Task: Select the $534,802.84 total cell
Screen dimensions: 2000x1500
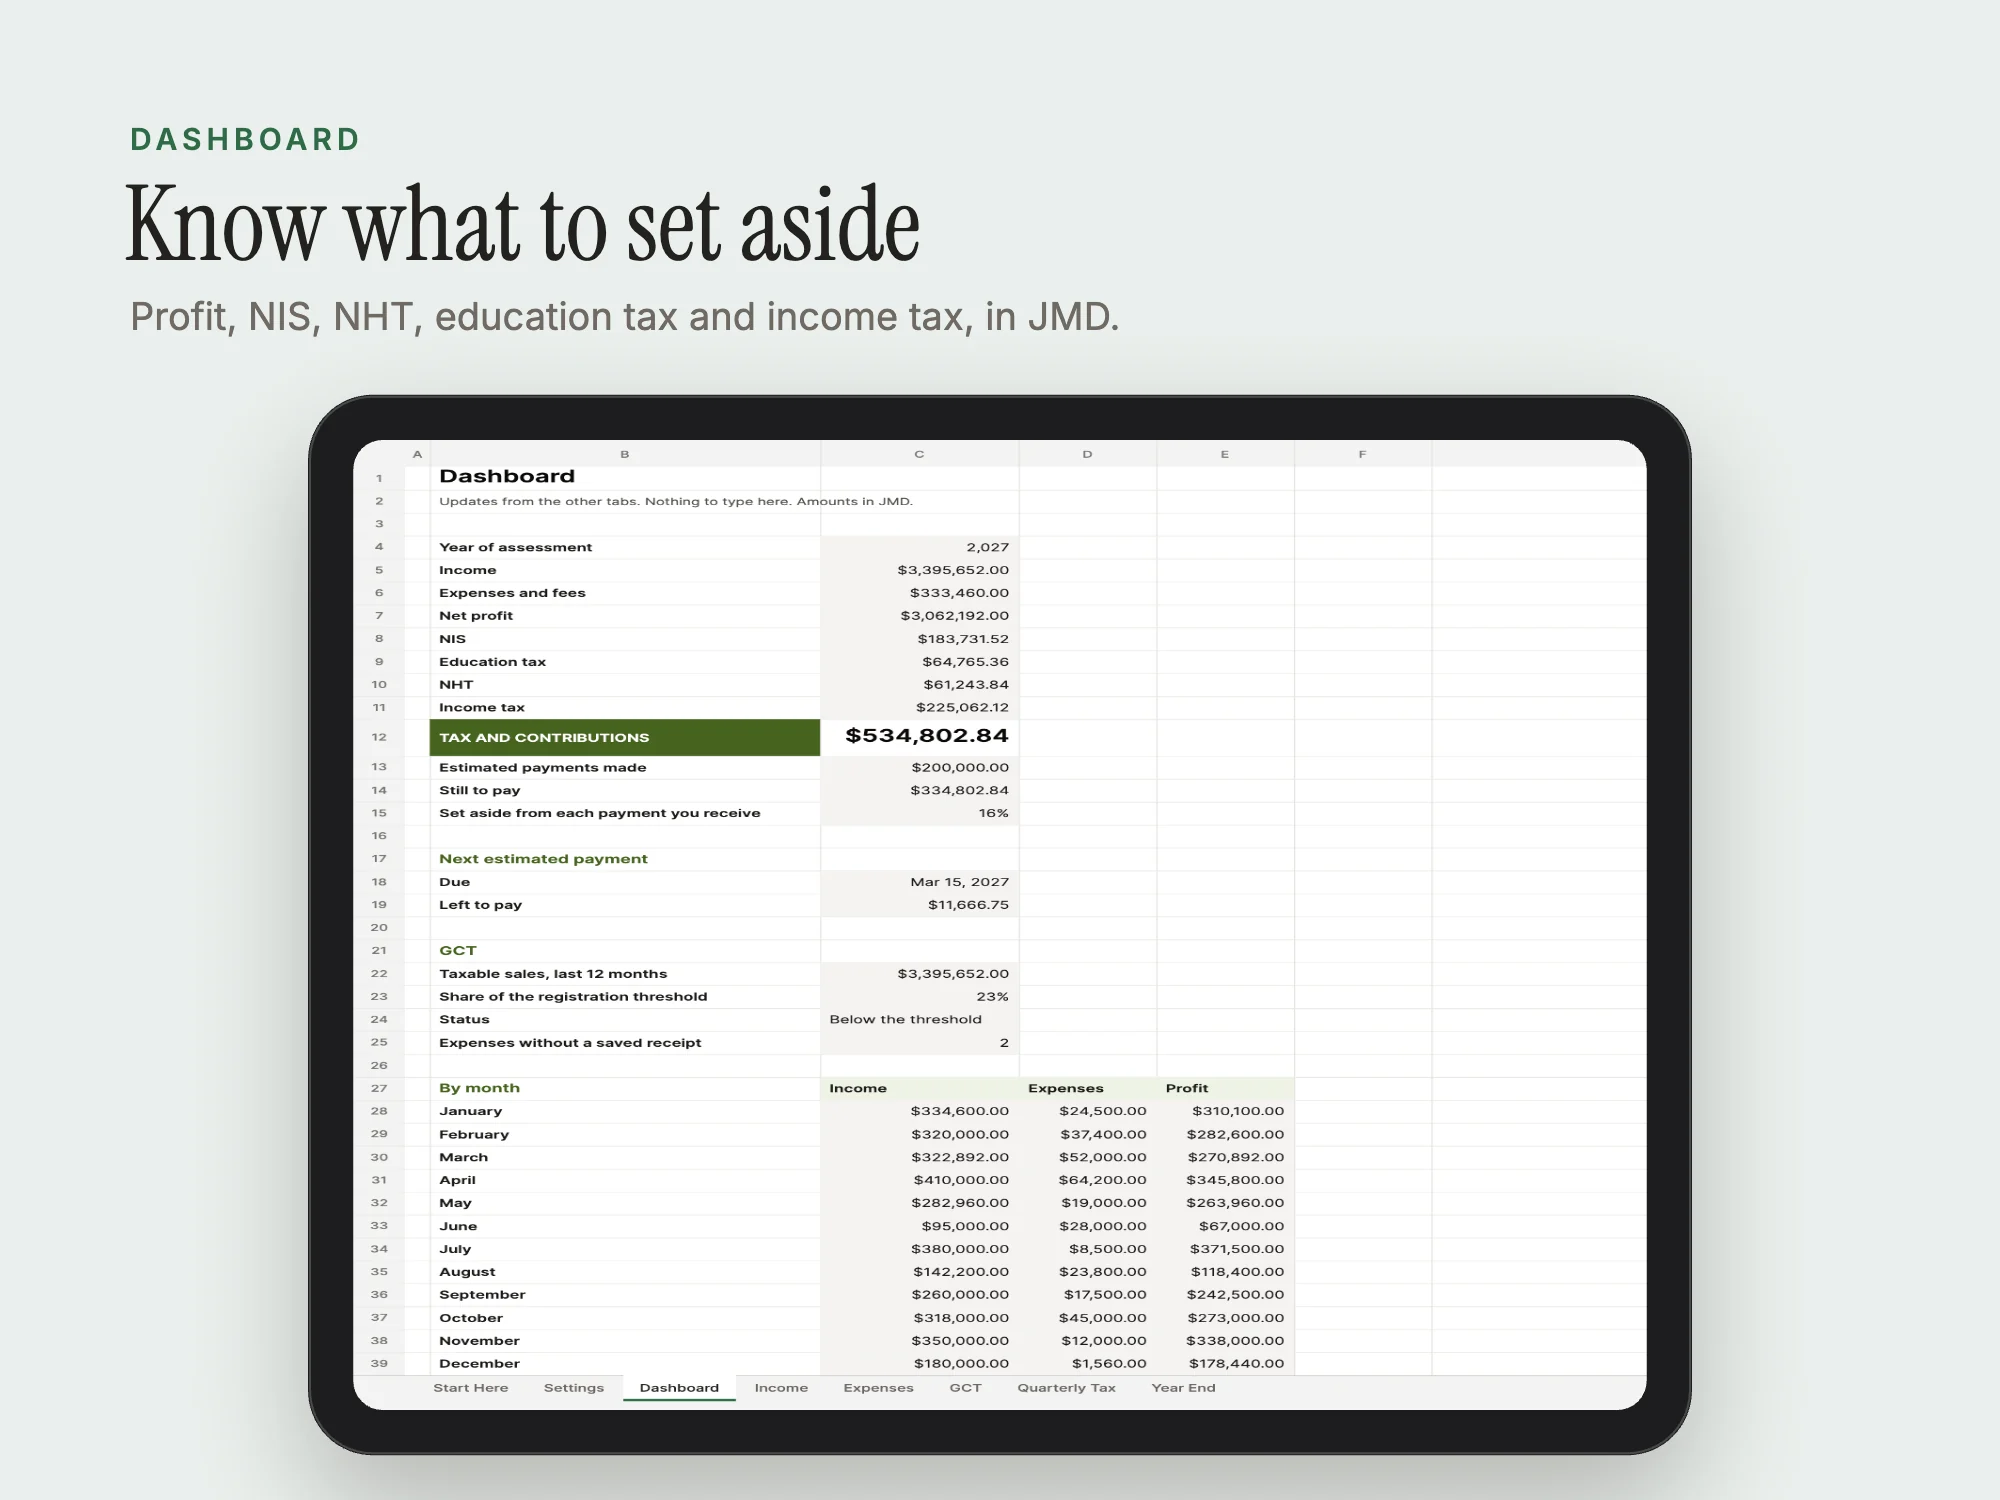Action: click(x=920, y=737)
